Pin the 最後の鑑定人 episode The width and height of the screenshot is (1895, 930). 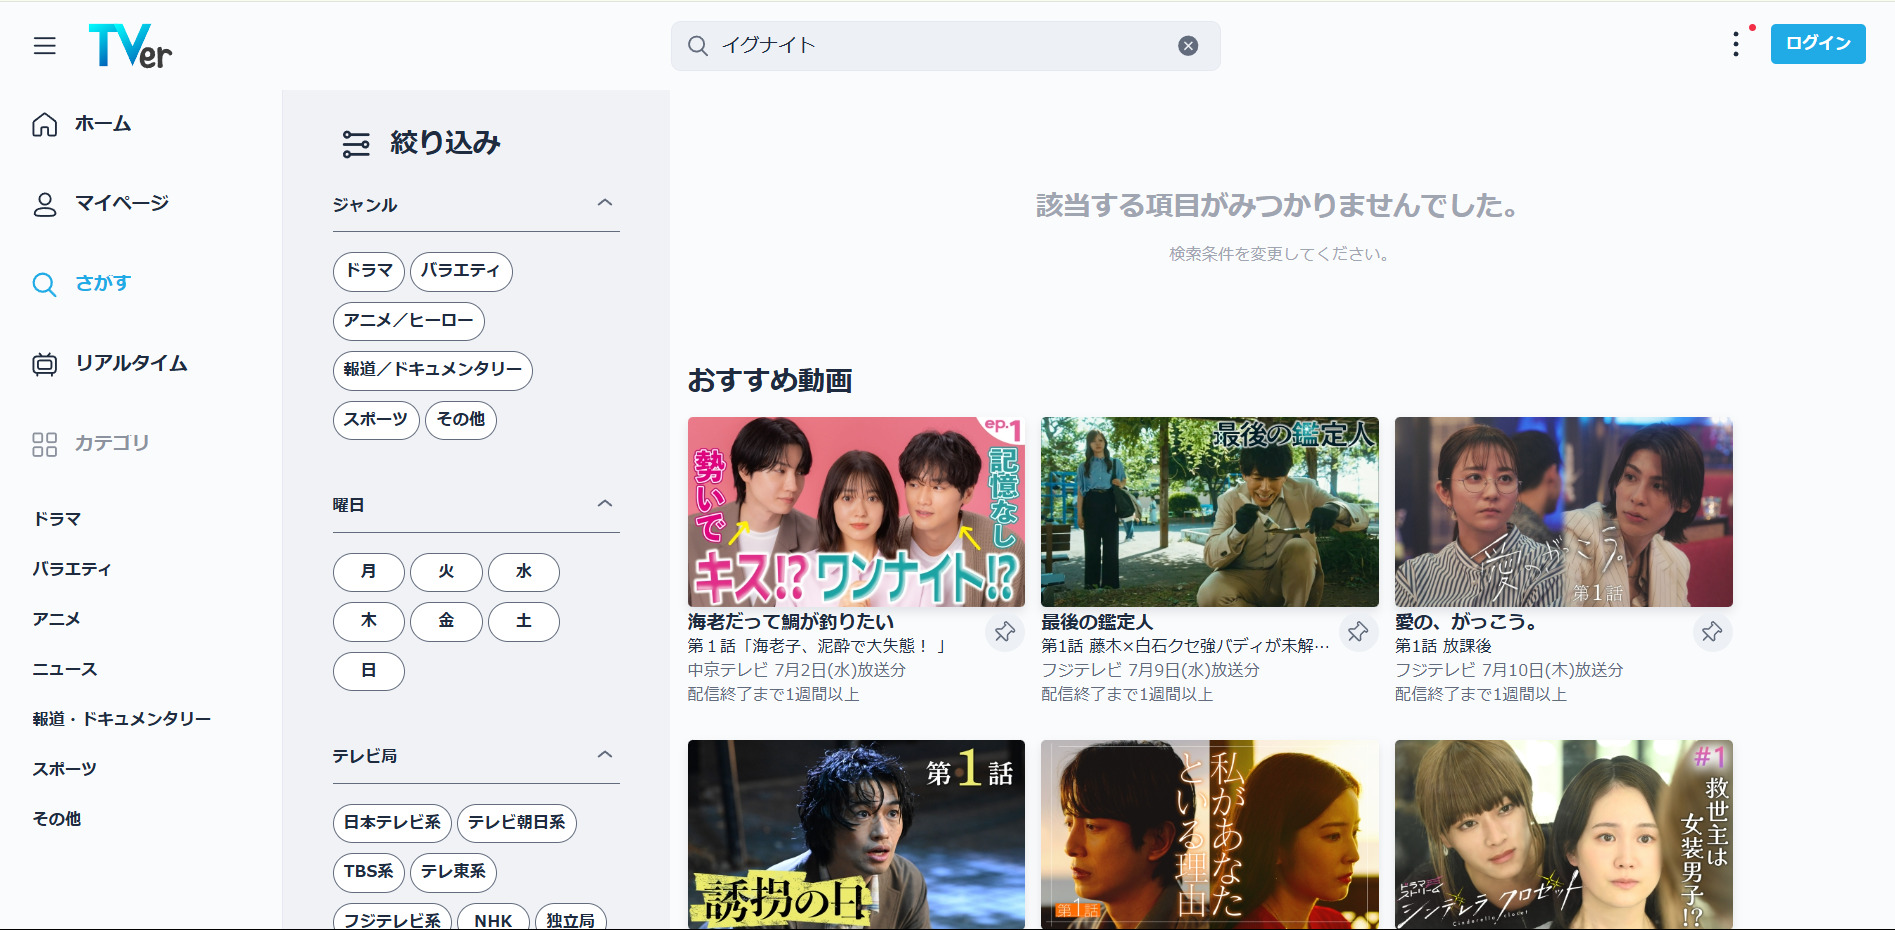[x=1358, y=632]
